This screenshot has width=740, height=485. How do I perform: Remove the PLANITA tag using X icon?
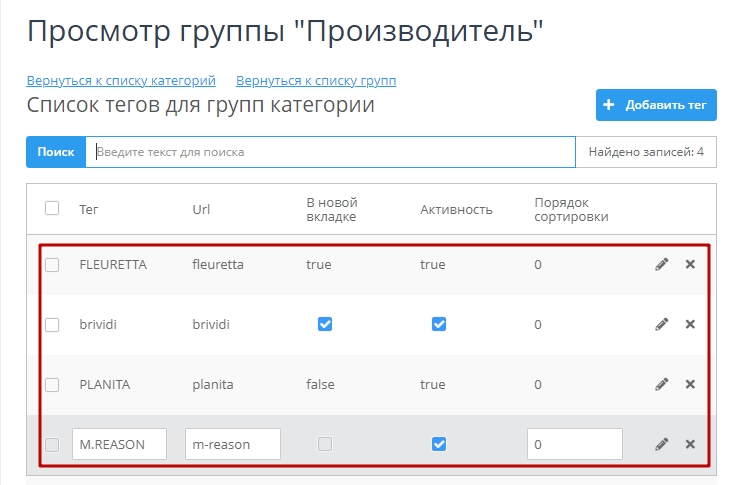pos(690,385)
